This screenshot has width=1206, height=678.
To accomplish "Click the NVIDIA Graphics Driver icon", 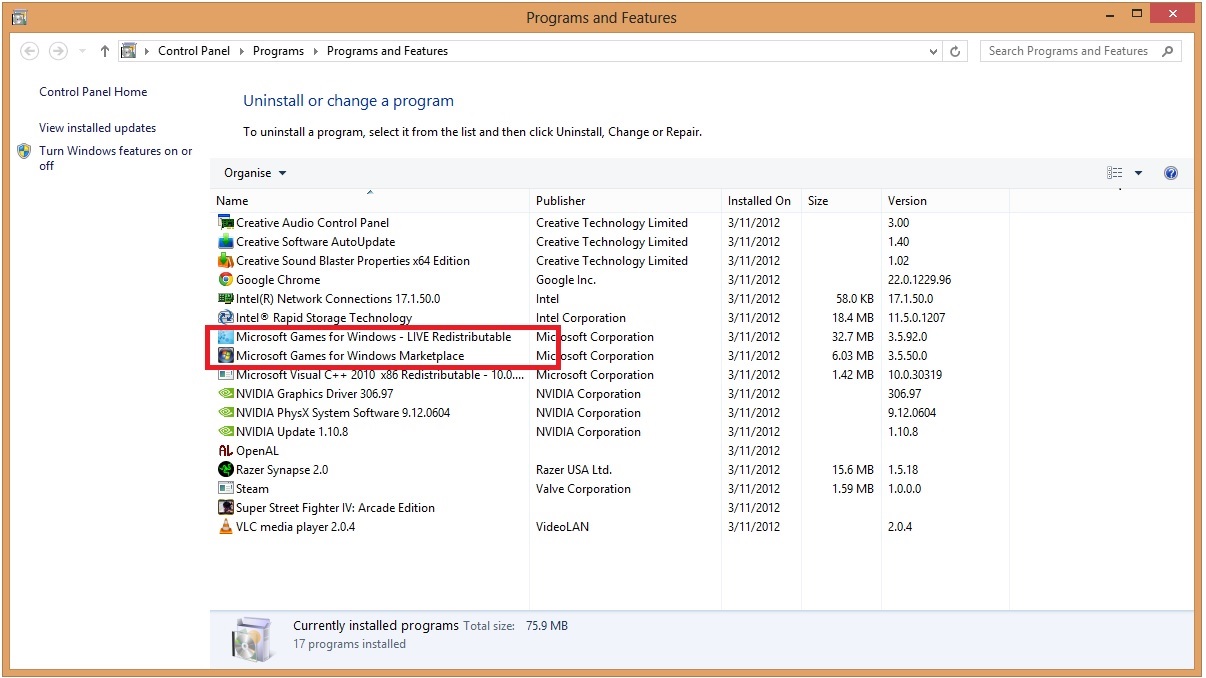I will (x=225, y=394).
